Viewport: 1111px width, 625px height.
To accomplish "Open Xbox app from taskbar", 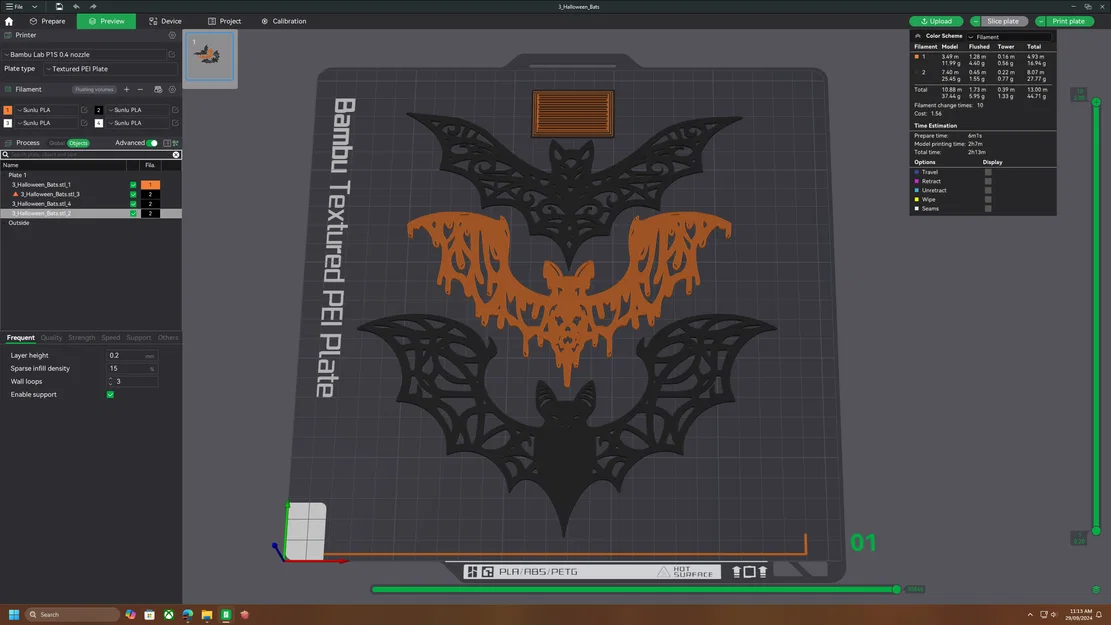I will pos(169,614).
